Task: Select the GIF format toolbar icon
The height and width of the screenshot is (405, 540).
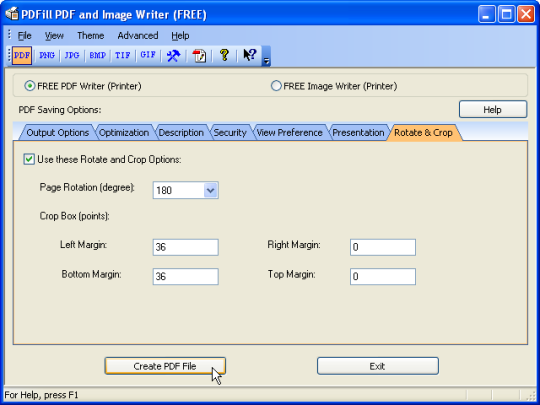Action: click(x=148, y=55)
